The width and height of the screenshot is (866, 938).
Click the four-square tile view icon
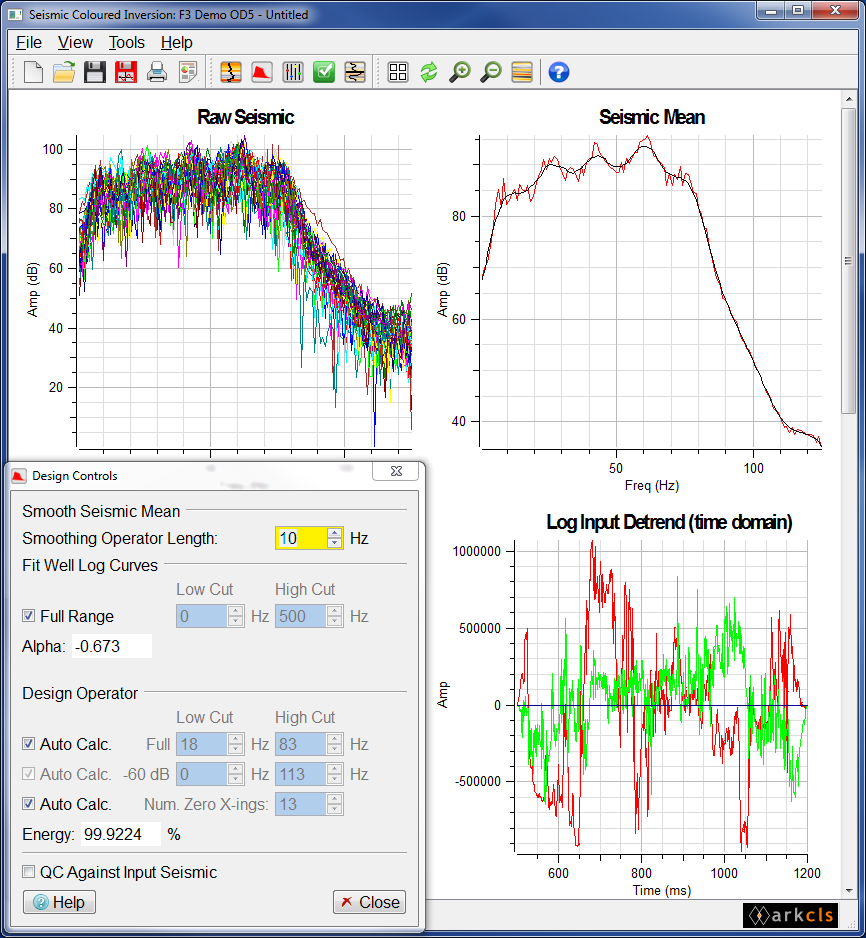[x=398, y=72]
